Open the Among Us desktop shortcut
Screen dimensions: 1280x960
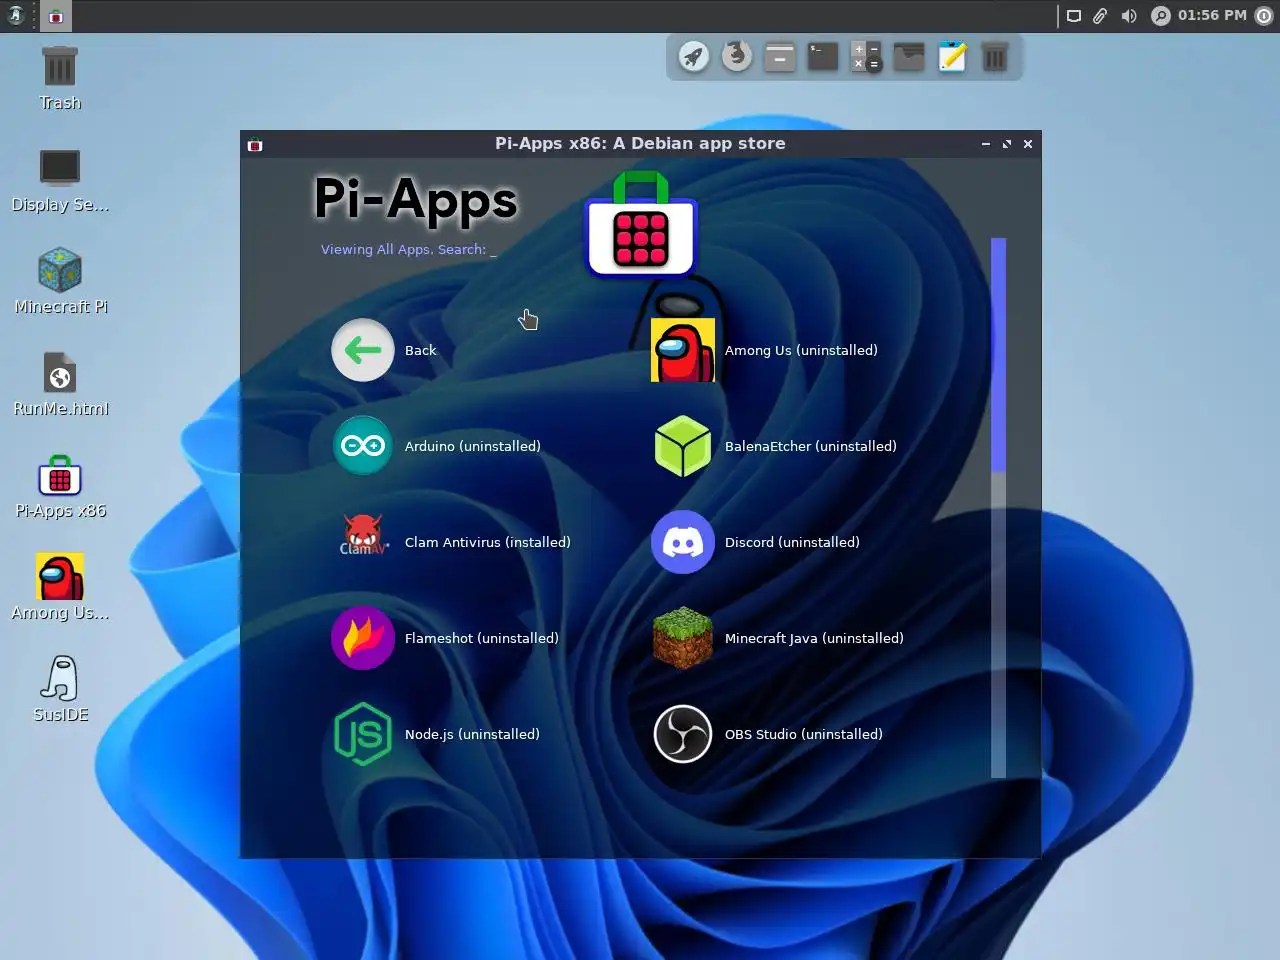pos(60,588)
